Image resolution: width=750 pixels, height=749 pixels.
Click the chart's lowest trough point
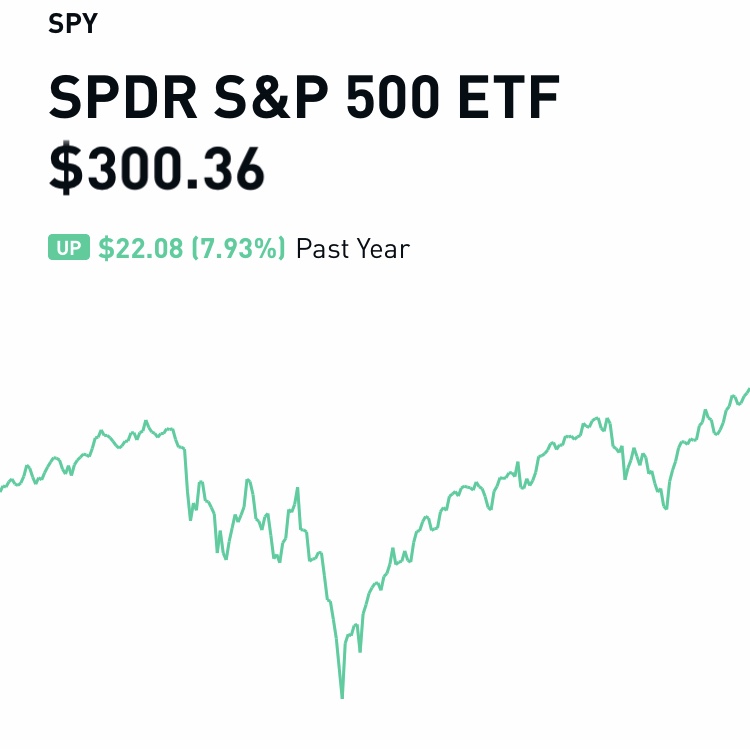[342, 697]
